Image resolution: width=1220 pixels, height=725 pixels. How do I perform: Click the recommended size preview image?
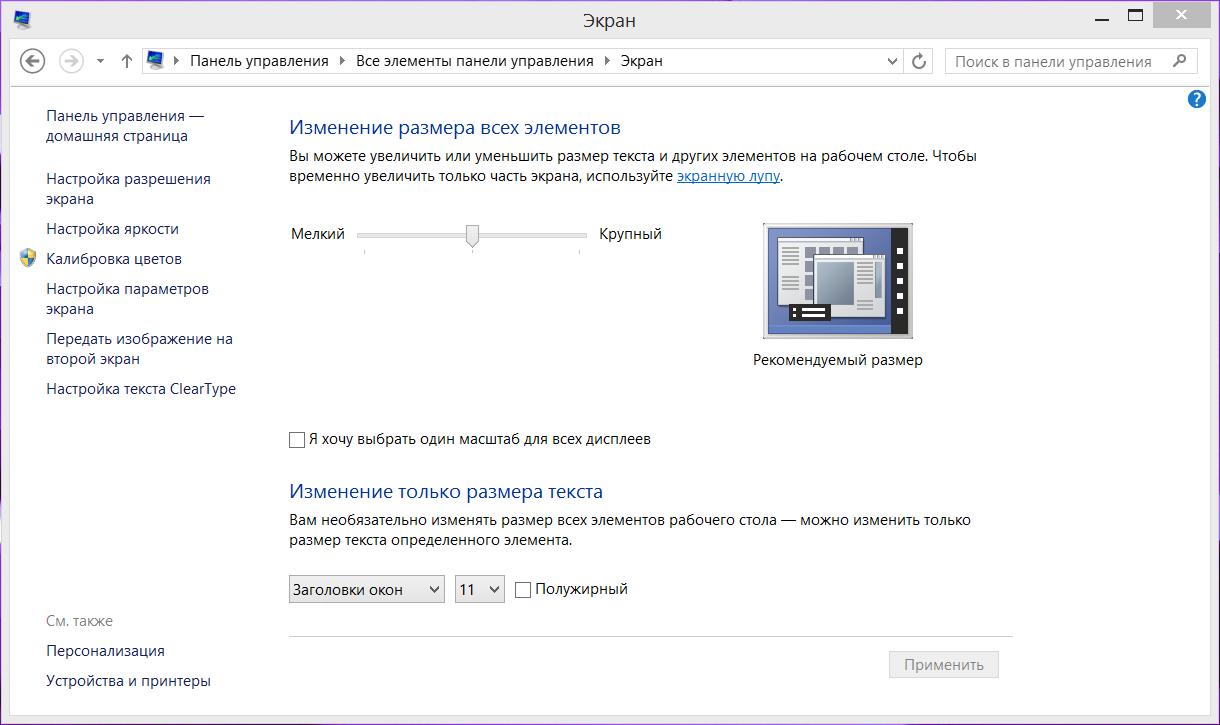838,280
